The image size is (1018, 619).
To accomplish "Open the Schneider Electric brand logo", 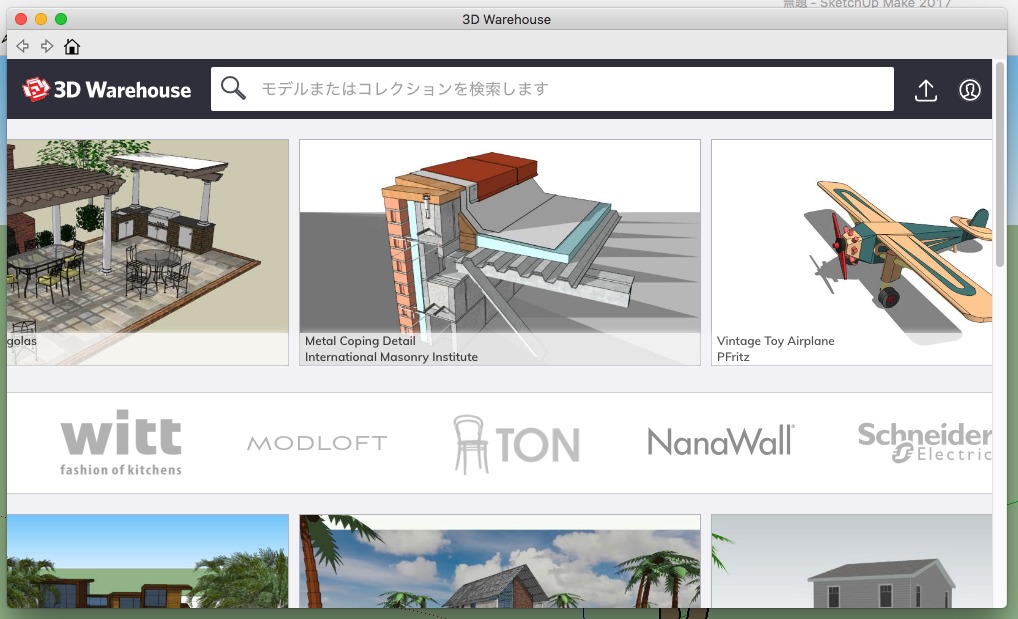I will (x=925, y=442).
